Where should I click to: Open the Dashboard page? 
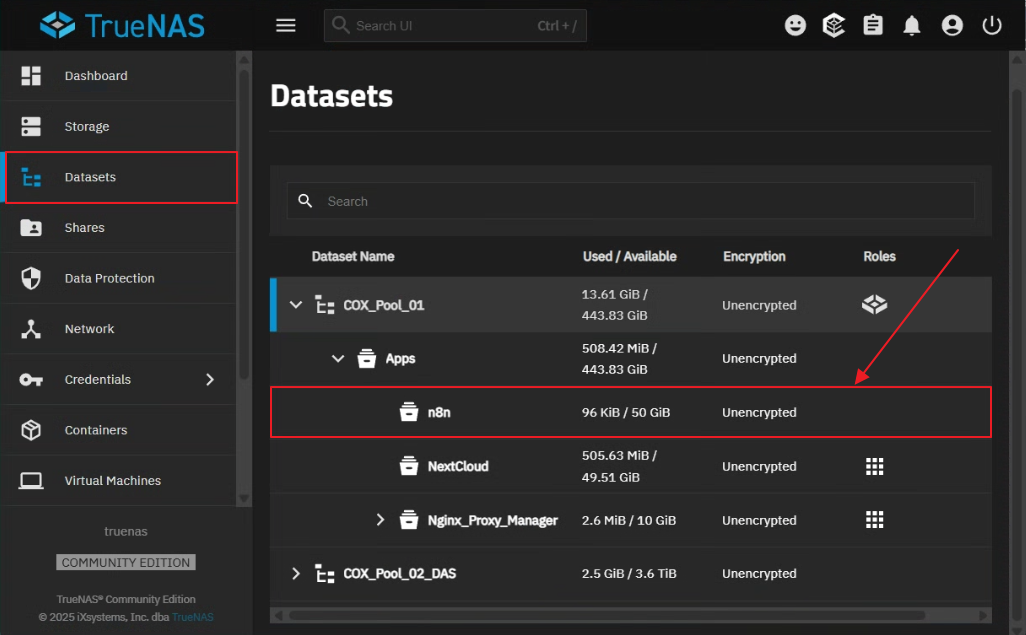click(118, 76)
